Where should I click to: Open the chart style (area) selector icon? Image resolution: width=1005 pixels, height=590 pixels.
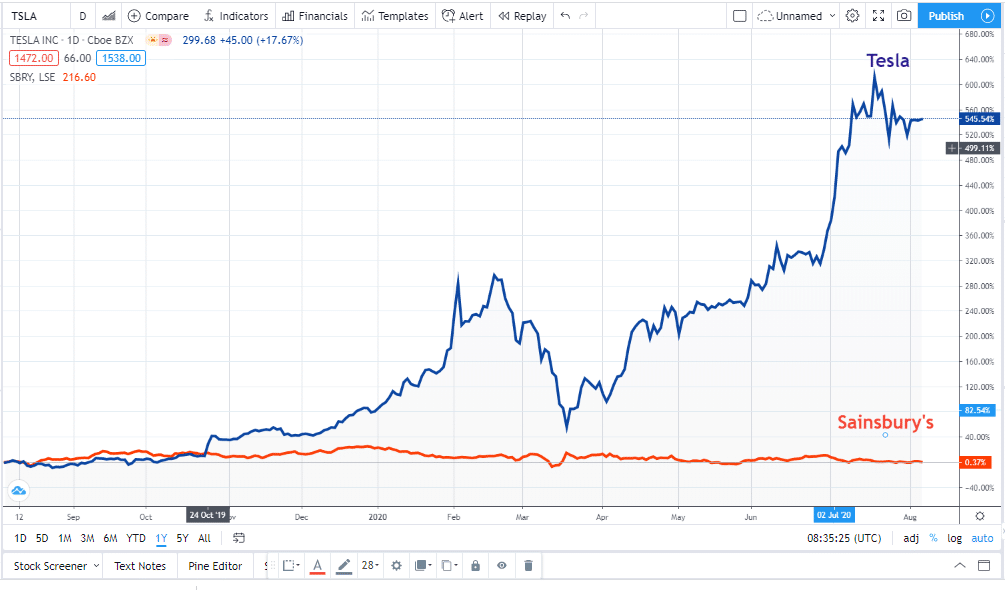point(109,16)
